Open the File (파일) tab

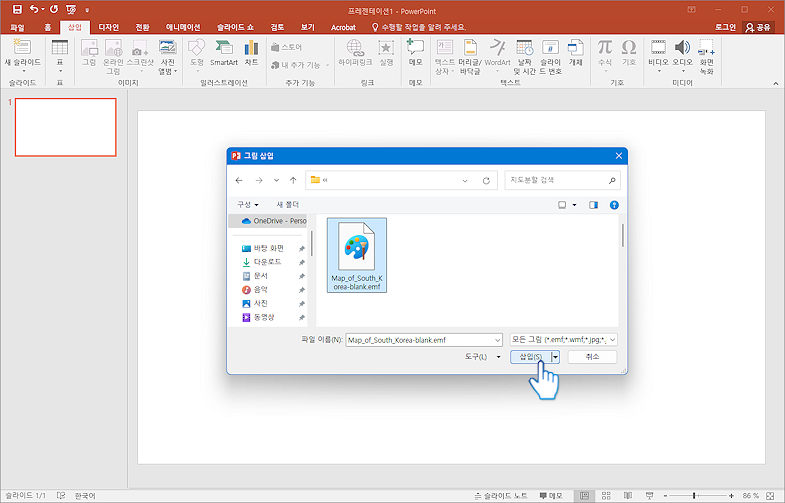click(18, 28)
